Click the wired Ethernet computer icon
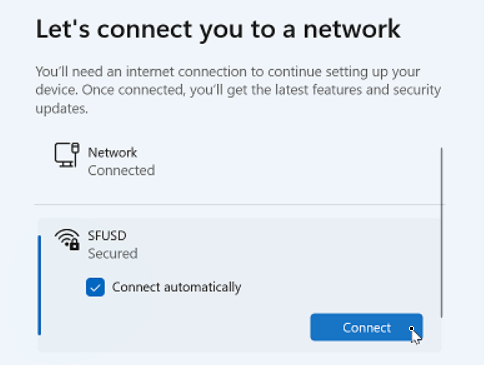 tap(67, 155)
